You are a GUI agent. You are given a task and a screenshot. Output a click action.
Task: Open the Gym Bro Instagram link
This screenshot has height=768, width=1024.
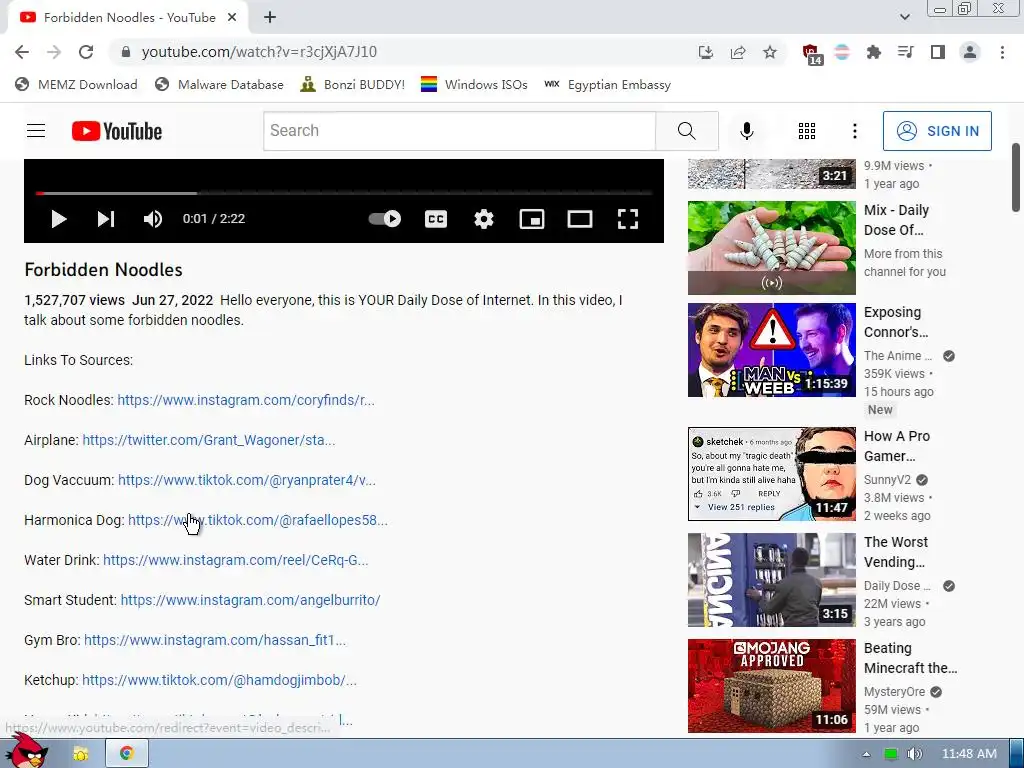215,640
